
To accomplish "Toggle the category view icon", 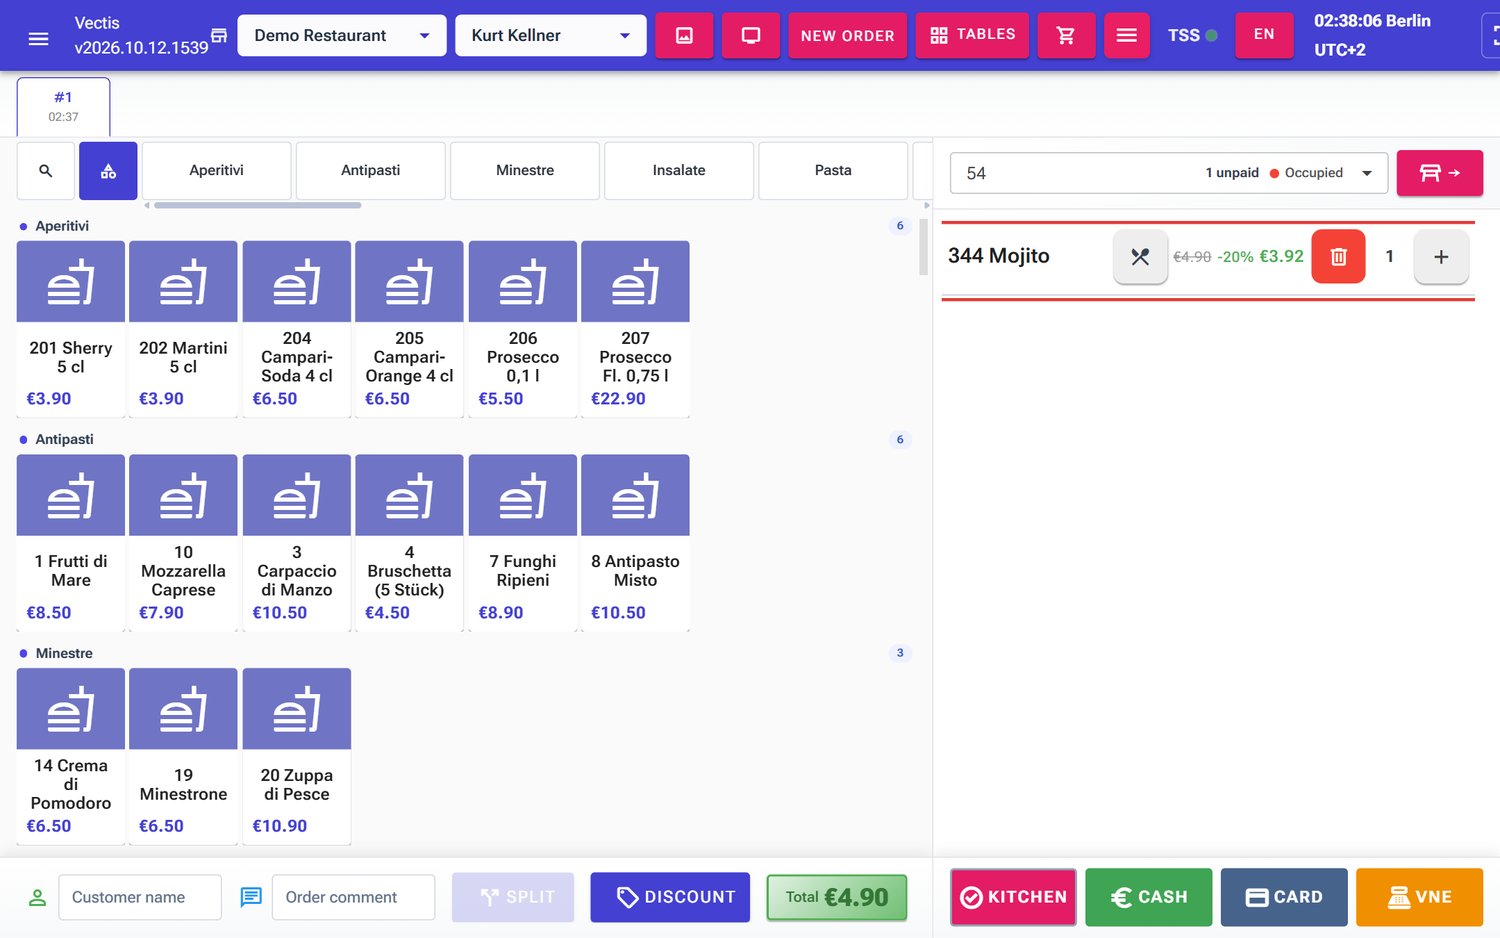I will 108,171.
